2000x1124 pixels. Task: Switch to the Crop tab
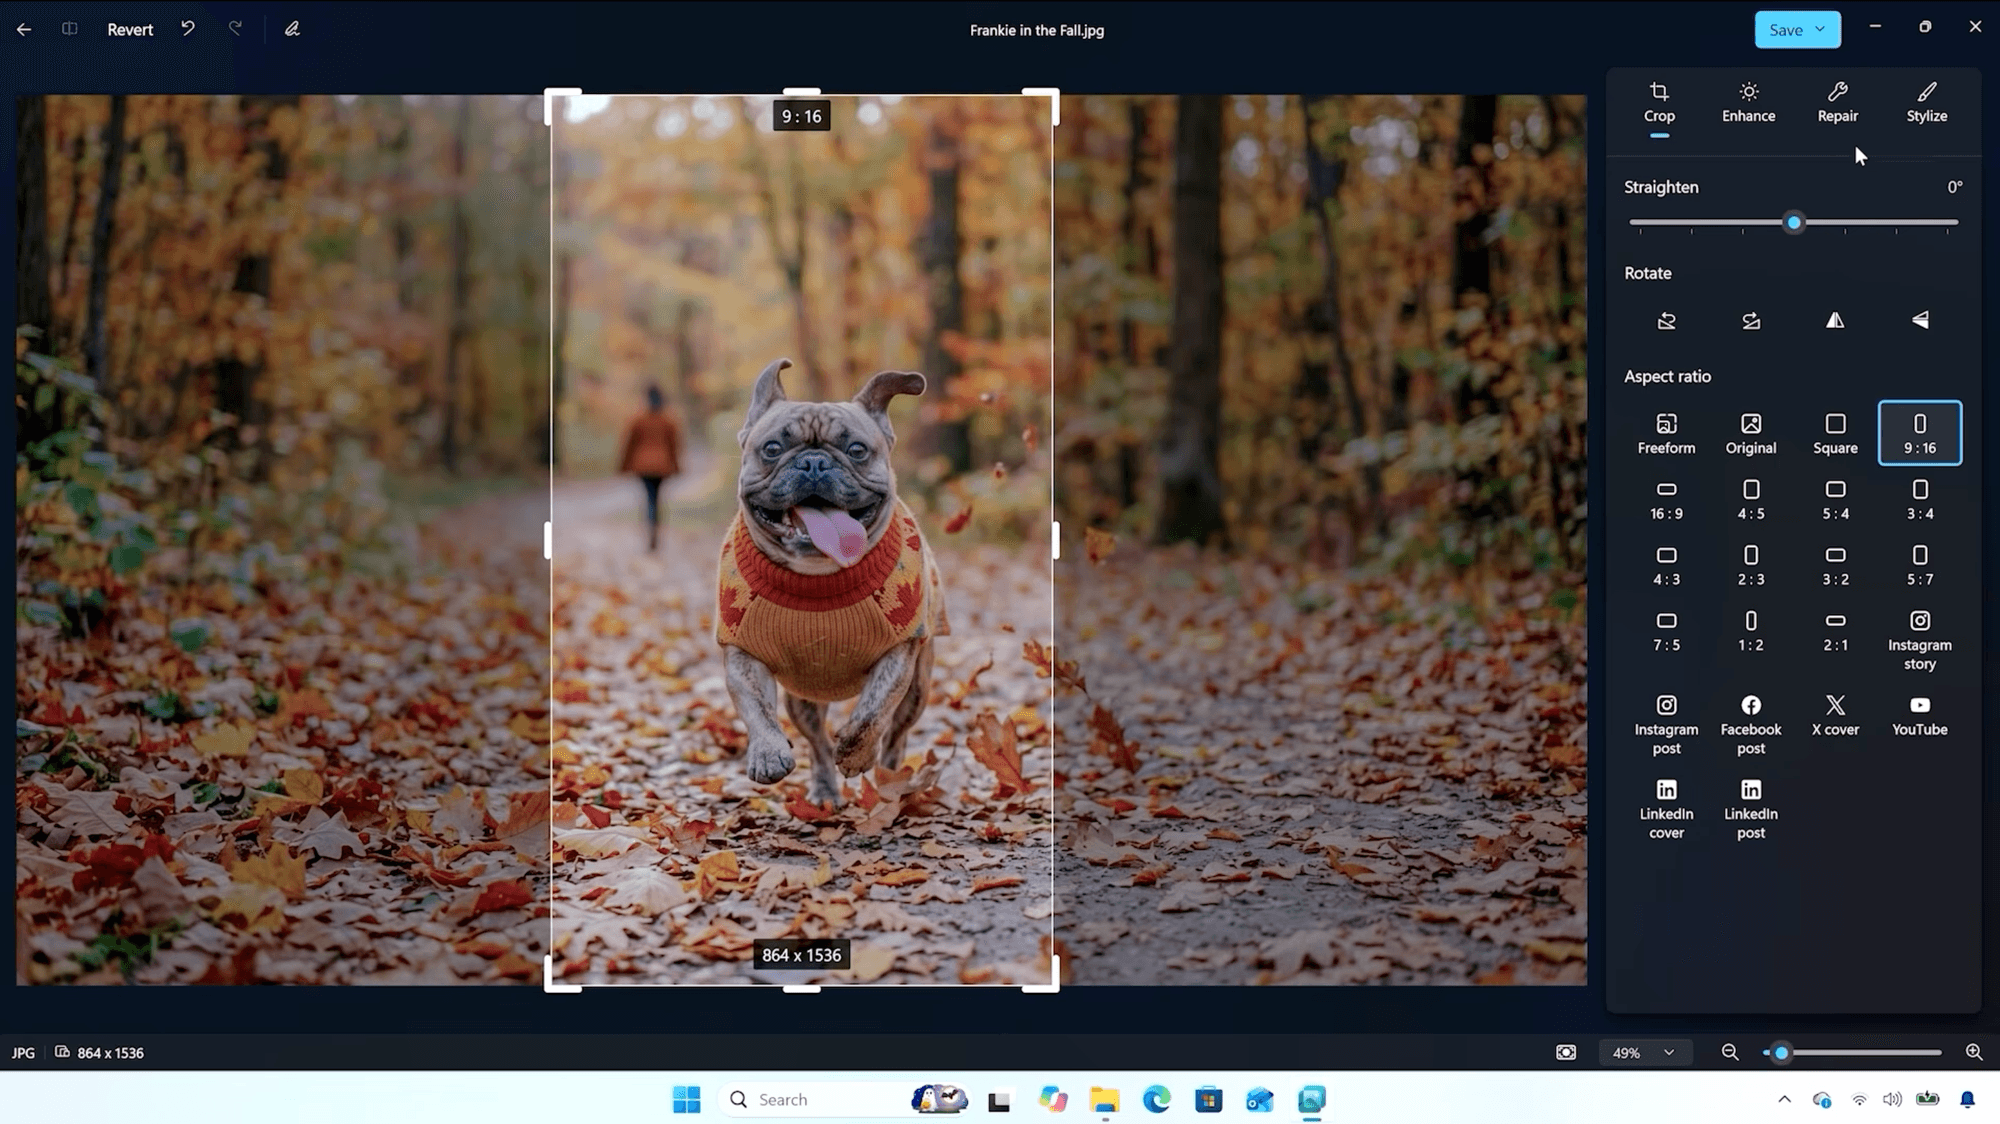click(x=1659, y=103)
